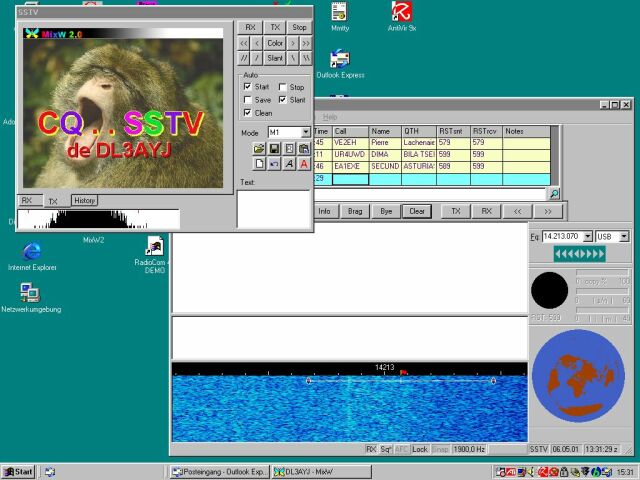Open Internet Explorer desktop icon
Screen dimensions: 640x480
click(x=32, y=256)
